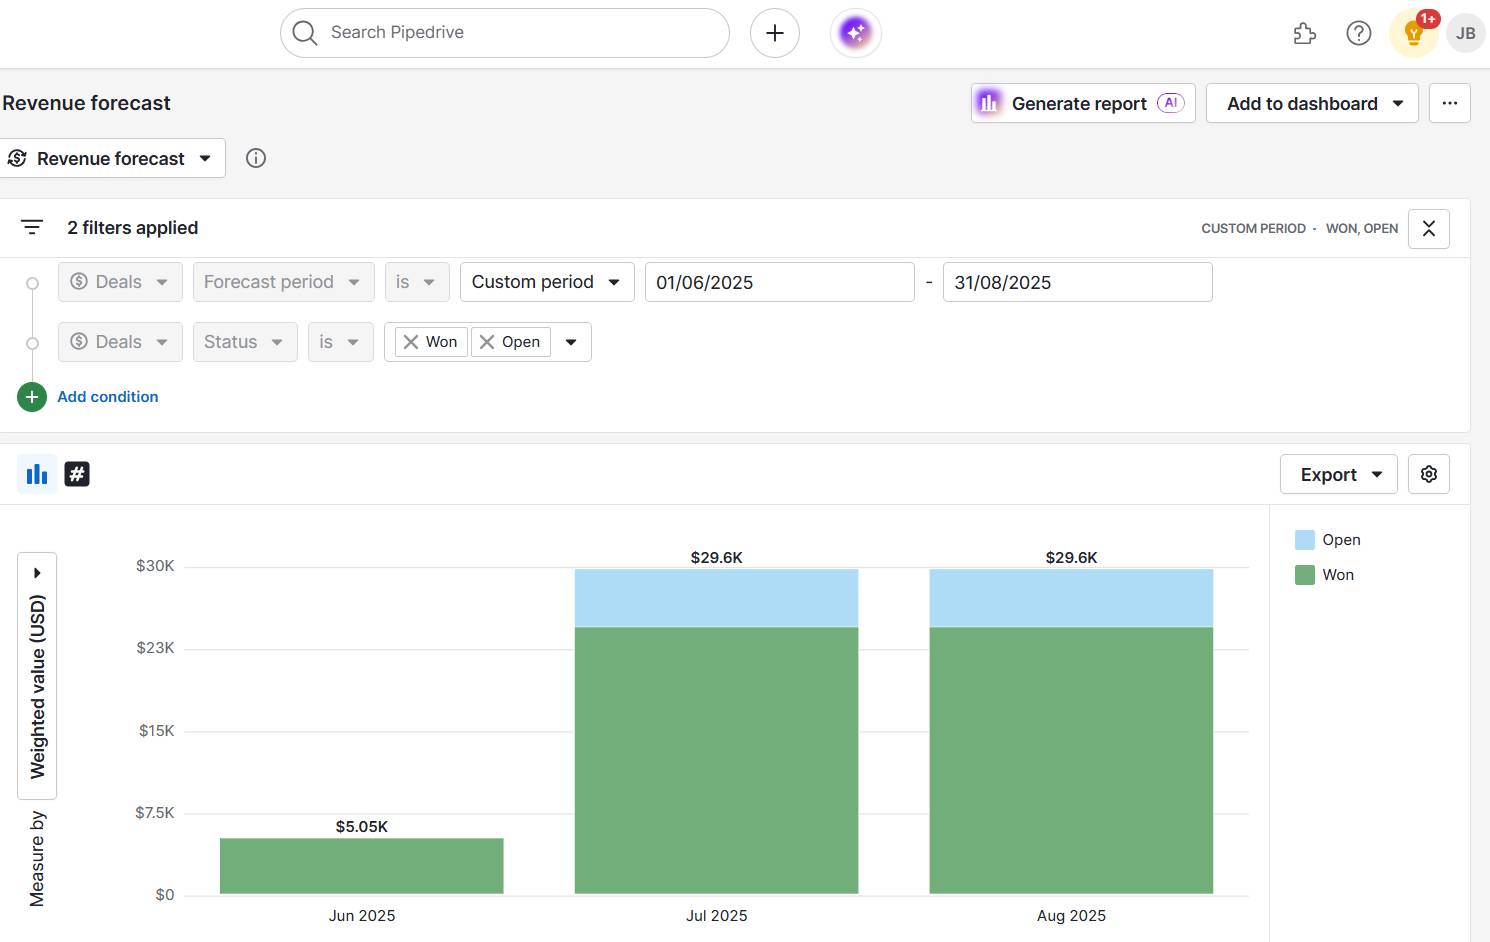This screenshot has width=1490, height=942.
Task: Open the help question mark icon
Action: coord(1358,32)
